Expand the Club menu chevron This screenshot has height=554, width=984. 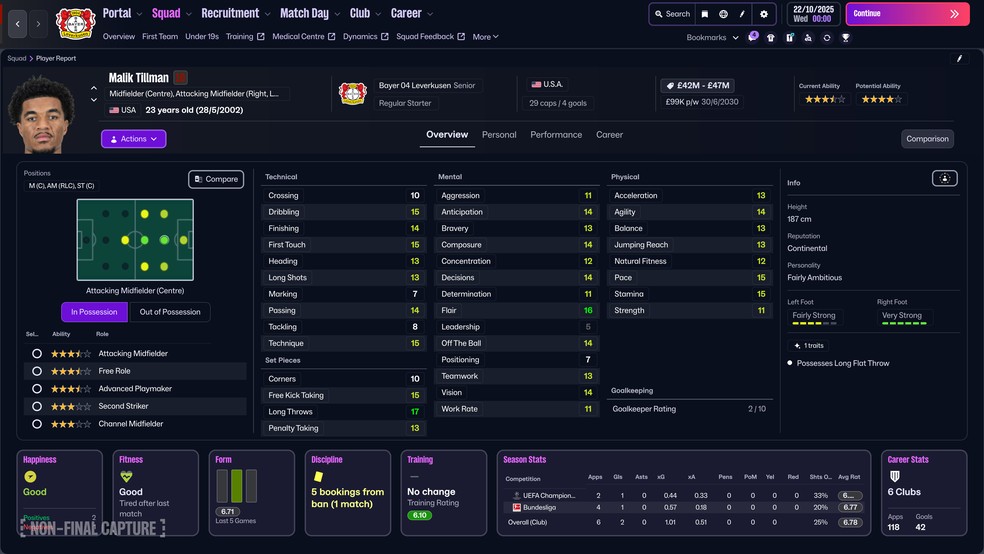pyautogui.click(x=378, y=14)
